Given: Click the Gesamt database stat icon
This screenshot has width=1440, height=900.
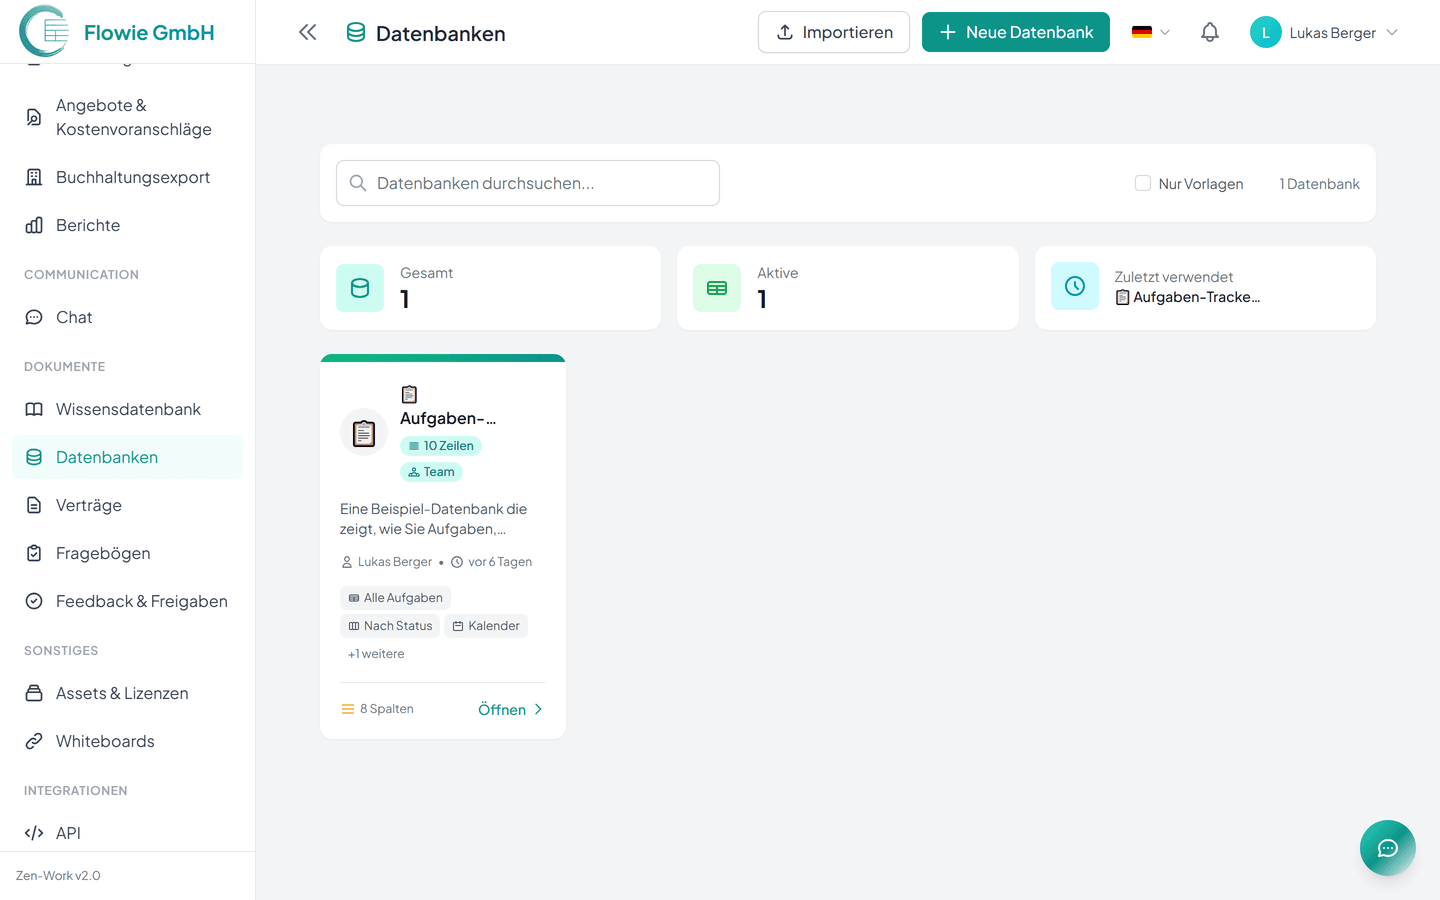Looking at the screenshot, I should coord(360,288).
